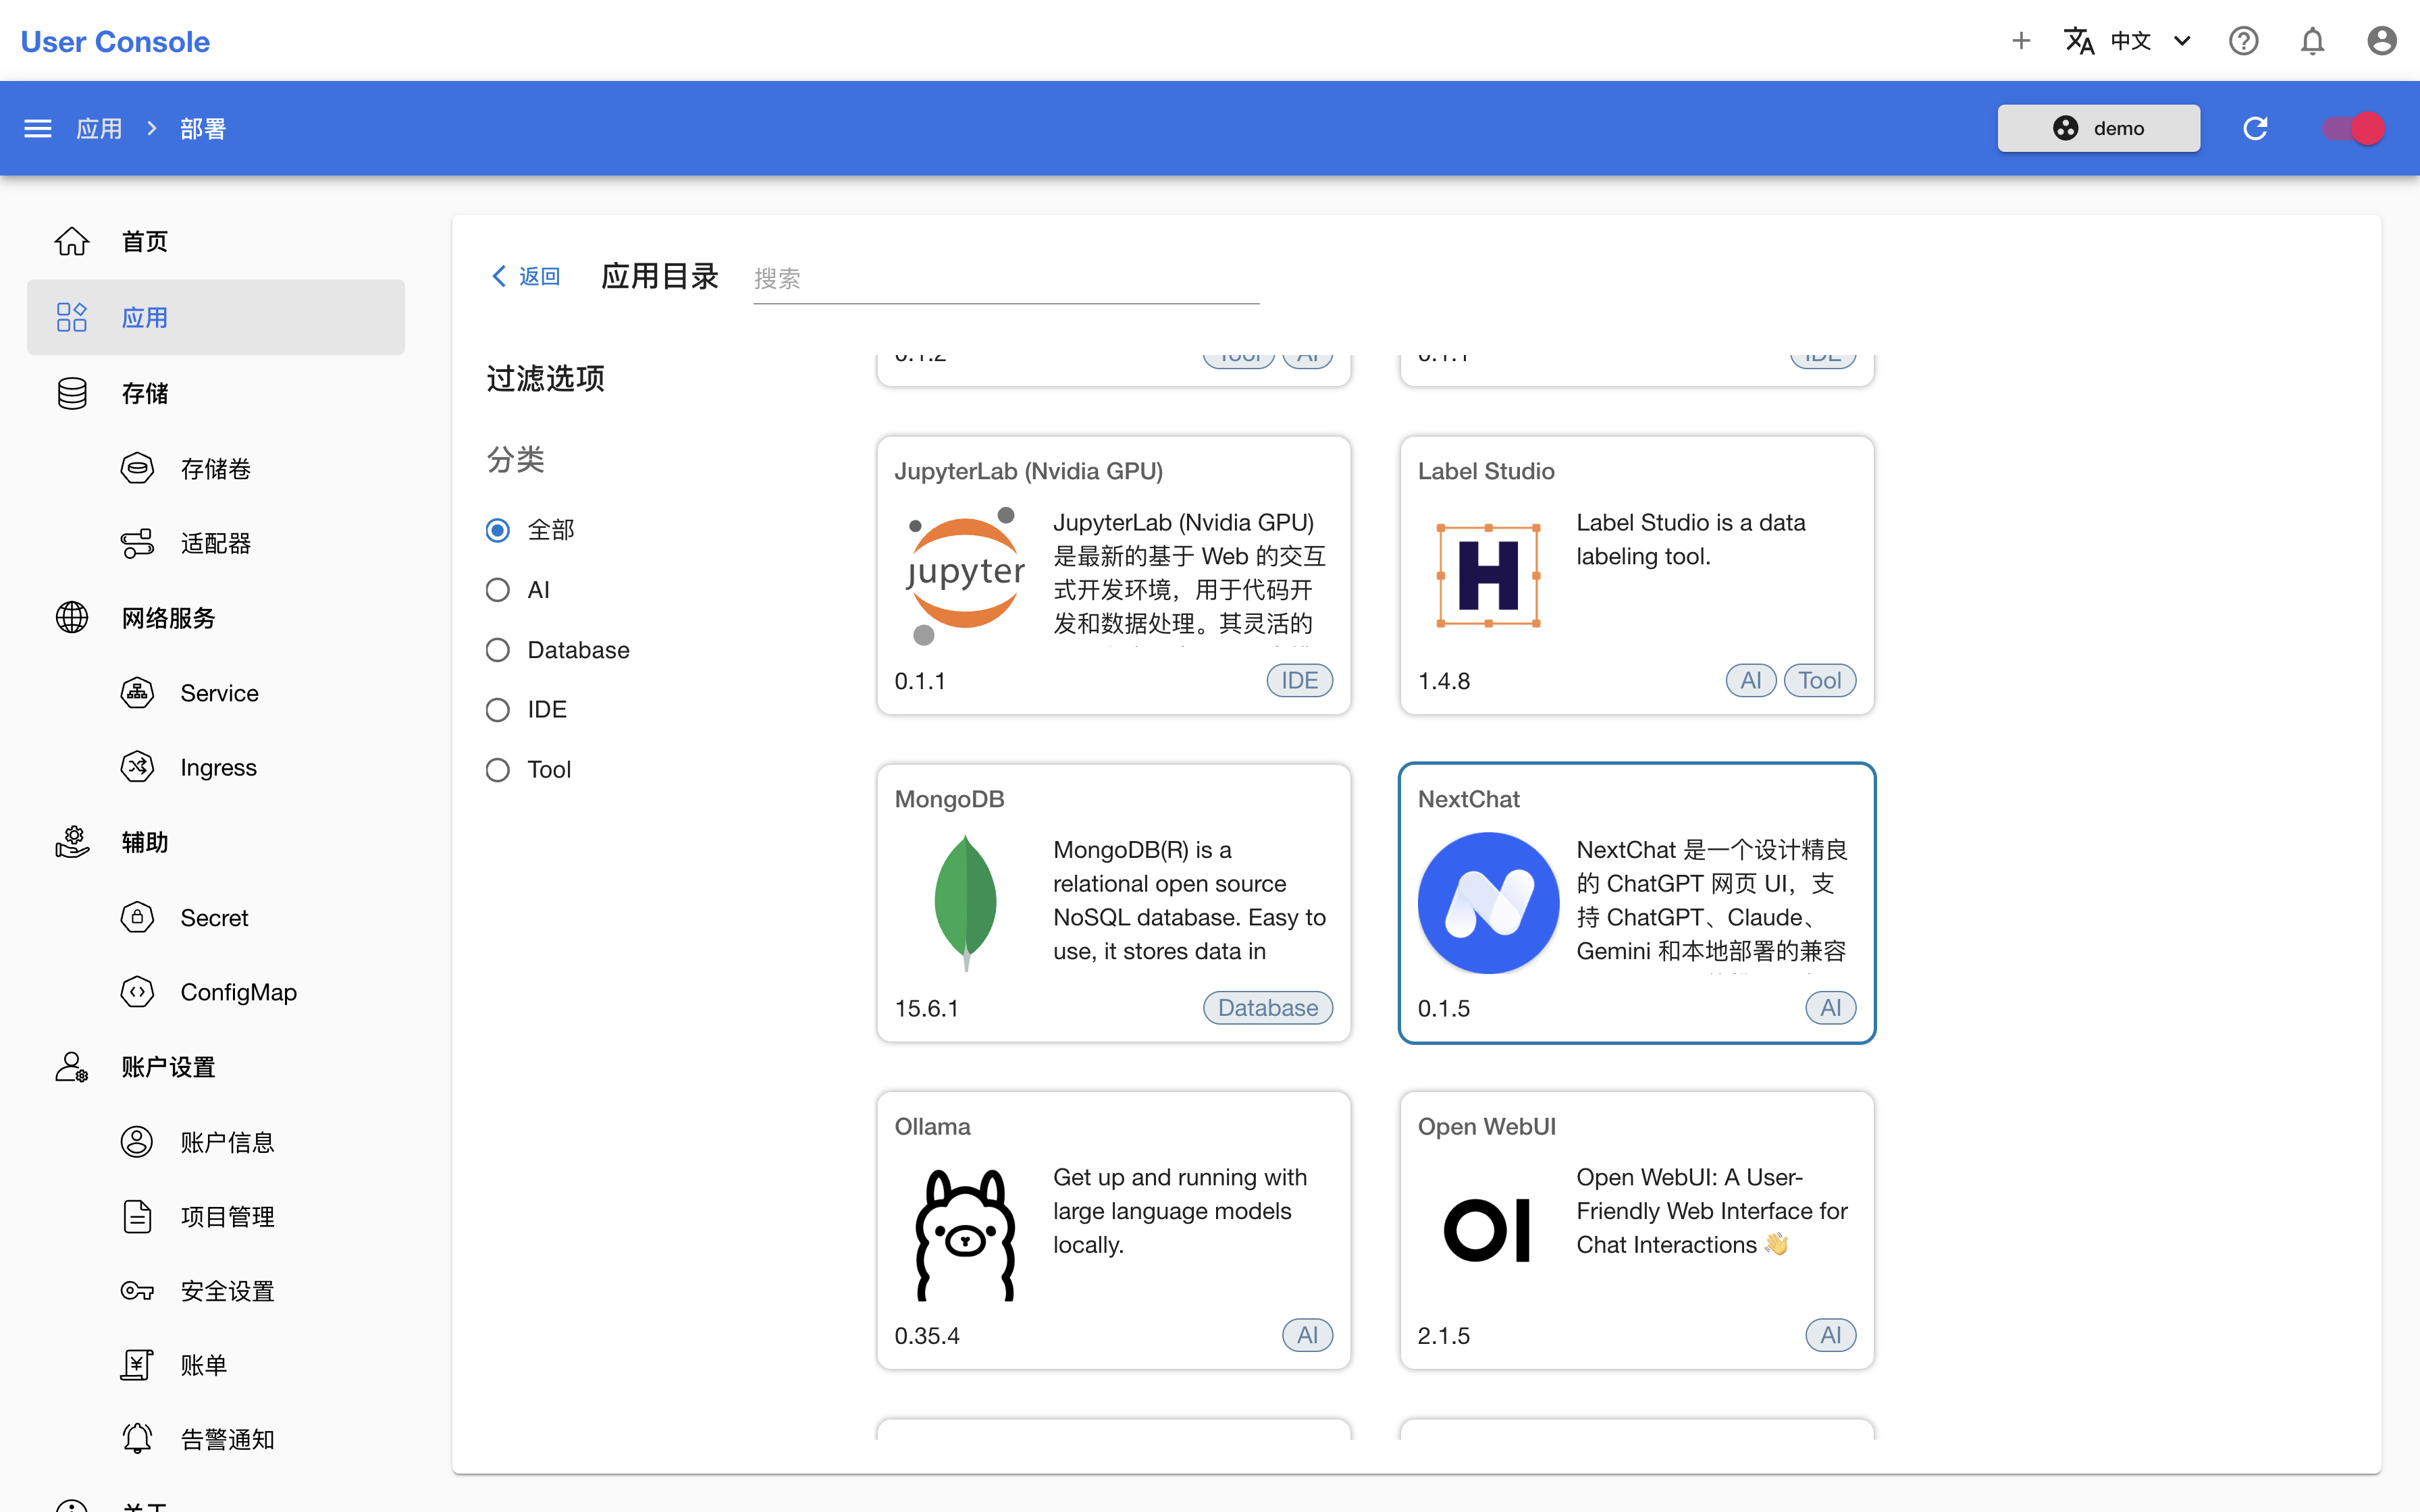Click the 部署 breadcrumb item
Image resolution: width=2420 pixels, height=1512 pixels.
(203, 128)
